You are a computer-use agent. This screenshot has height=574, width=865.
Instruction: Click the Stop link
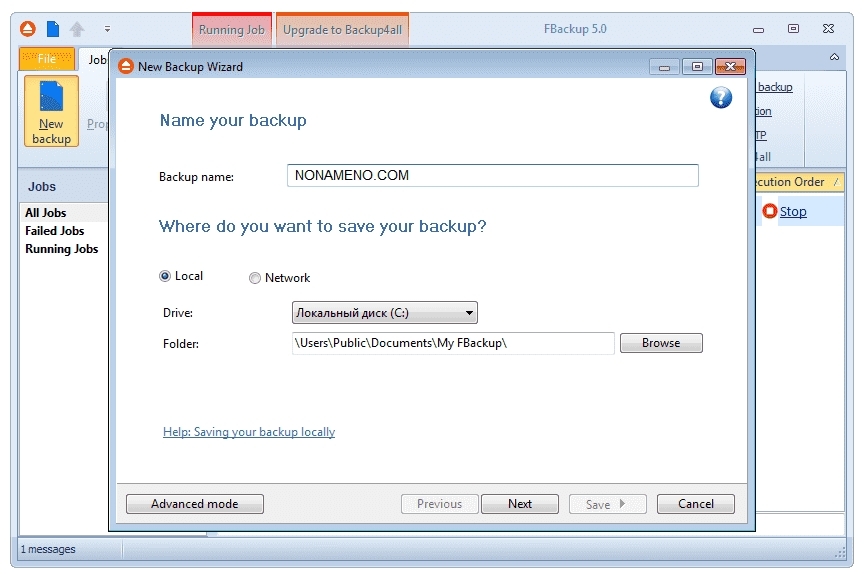click(x=793, y=211)
